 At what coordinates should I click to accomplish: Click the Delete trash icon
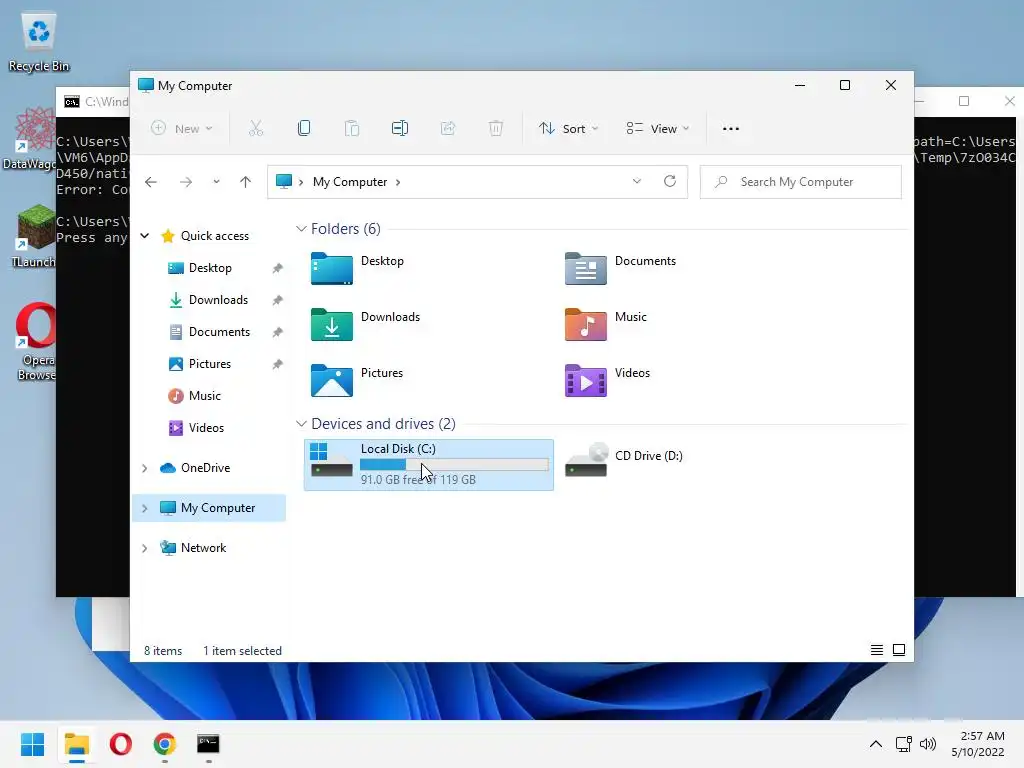tap(496, 129)
